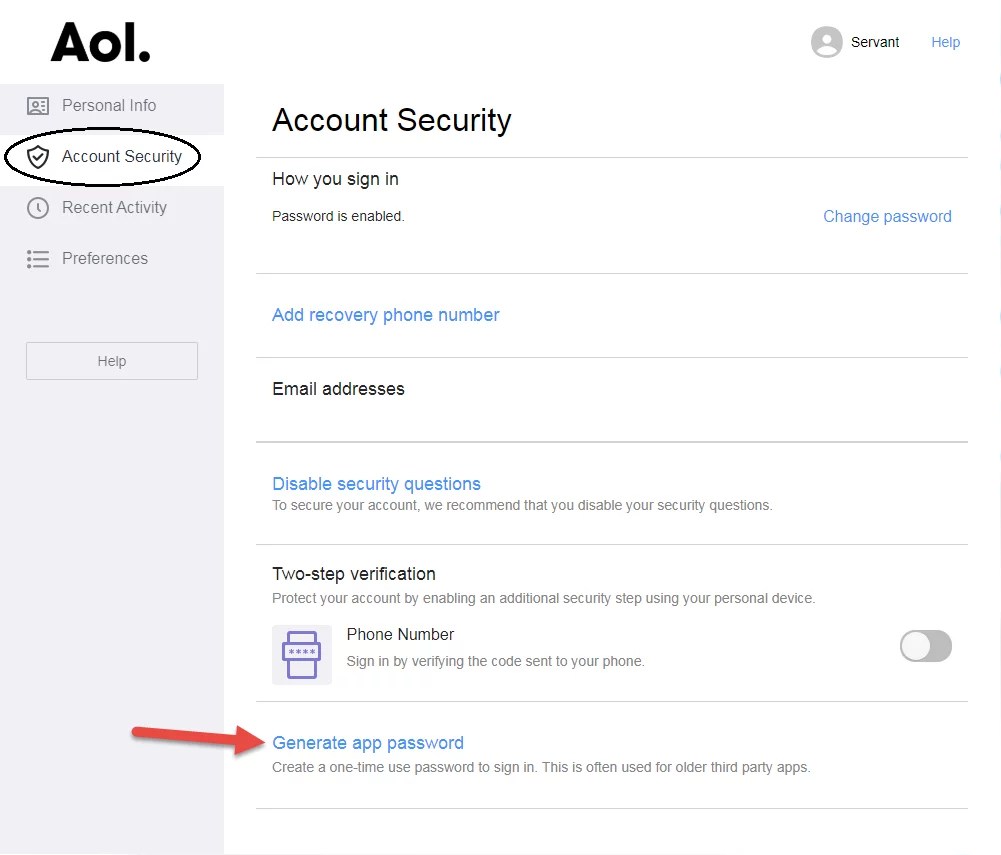The height and width of the screenshot is (855, 1001).
Task: Click the Preferences list icon
Action: (x=37, y=258)
